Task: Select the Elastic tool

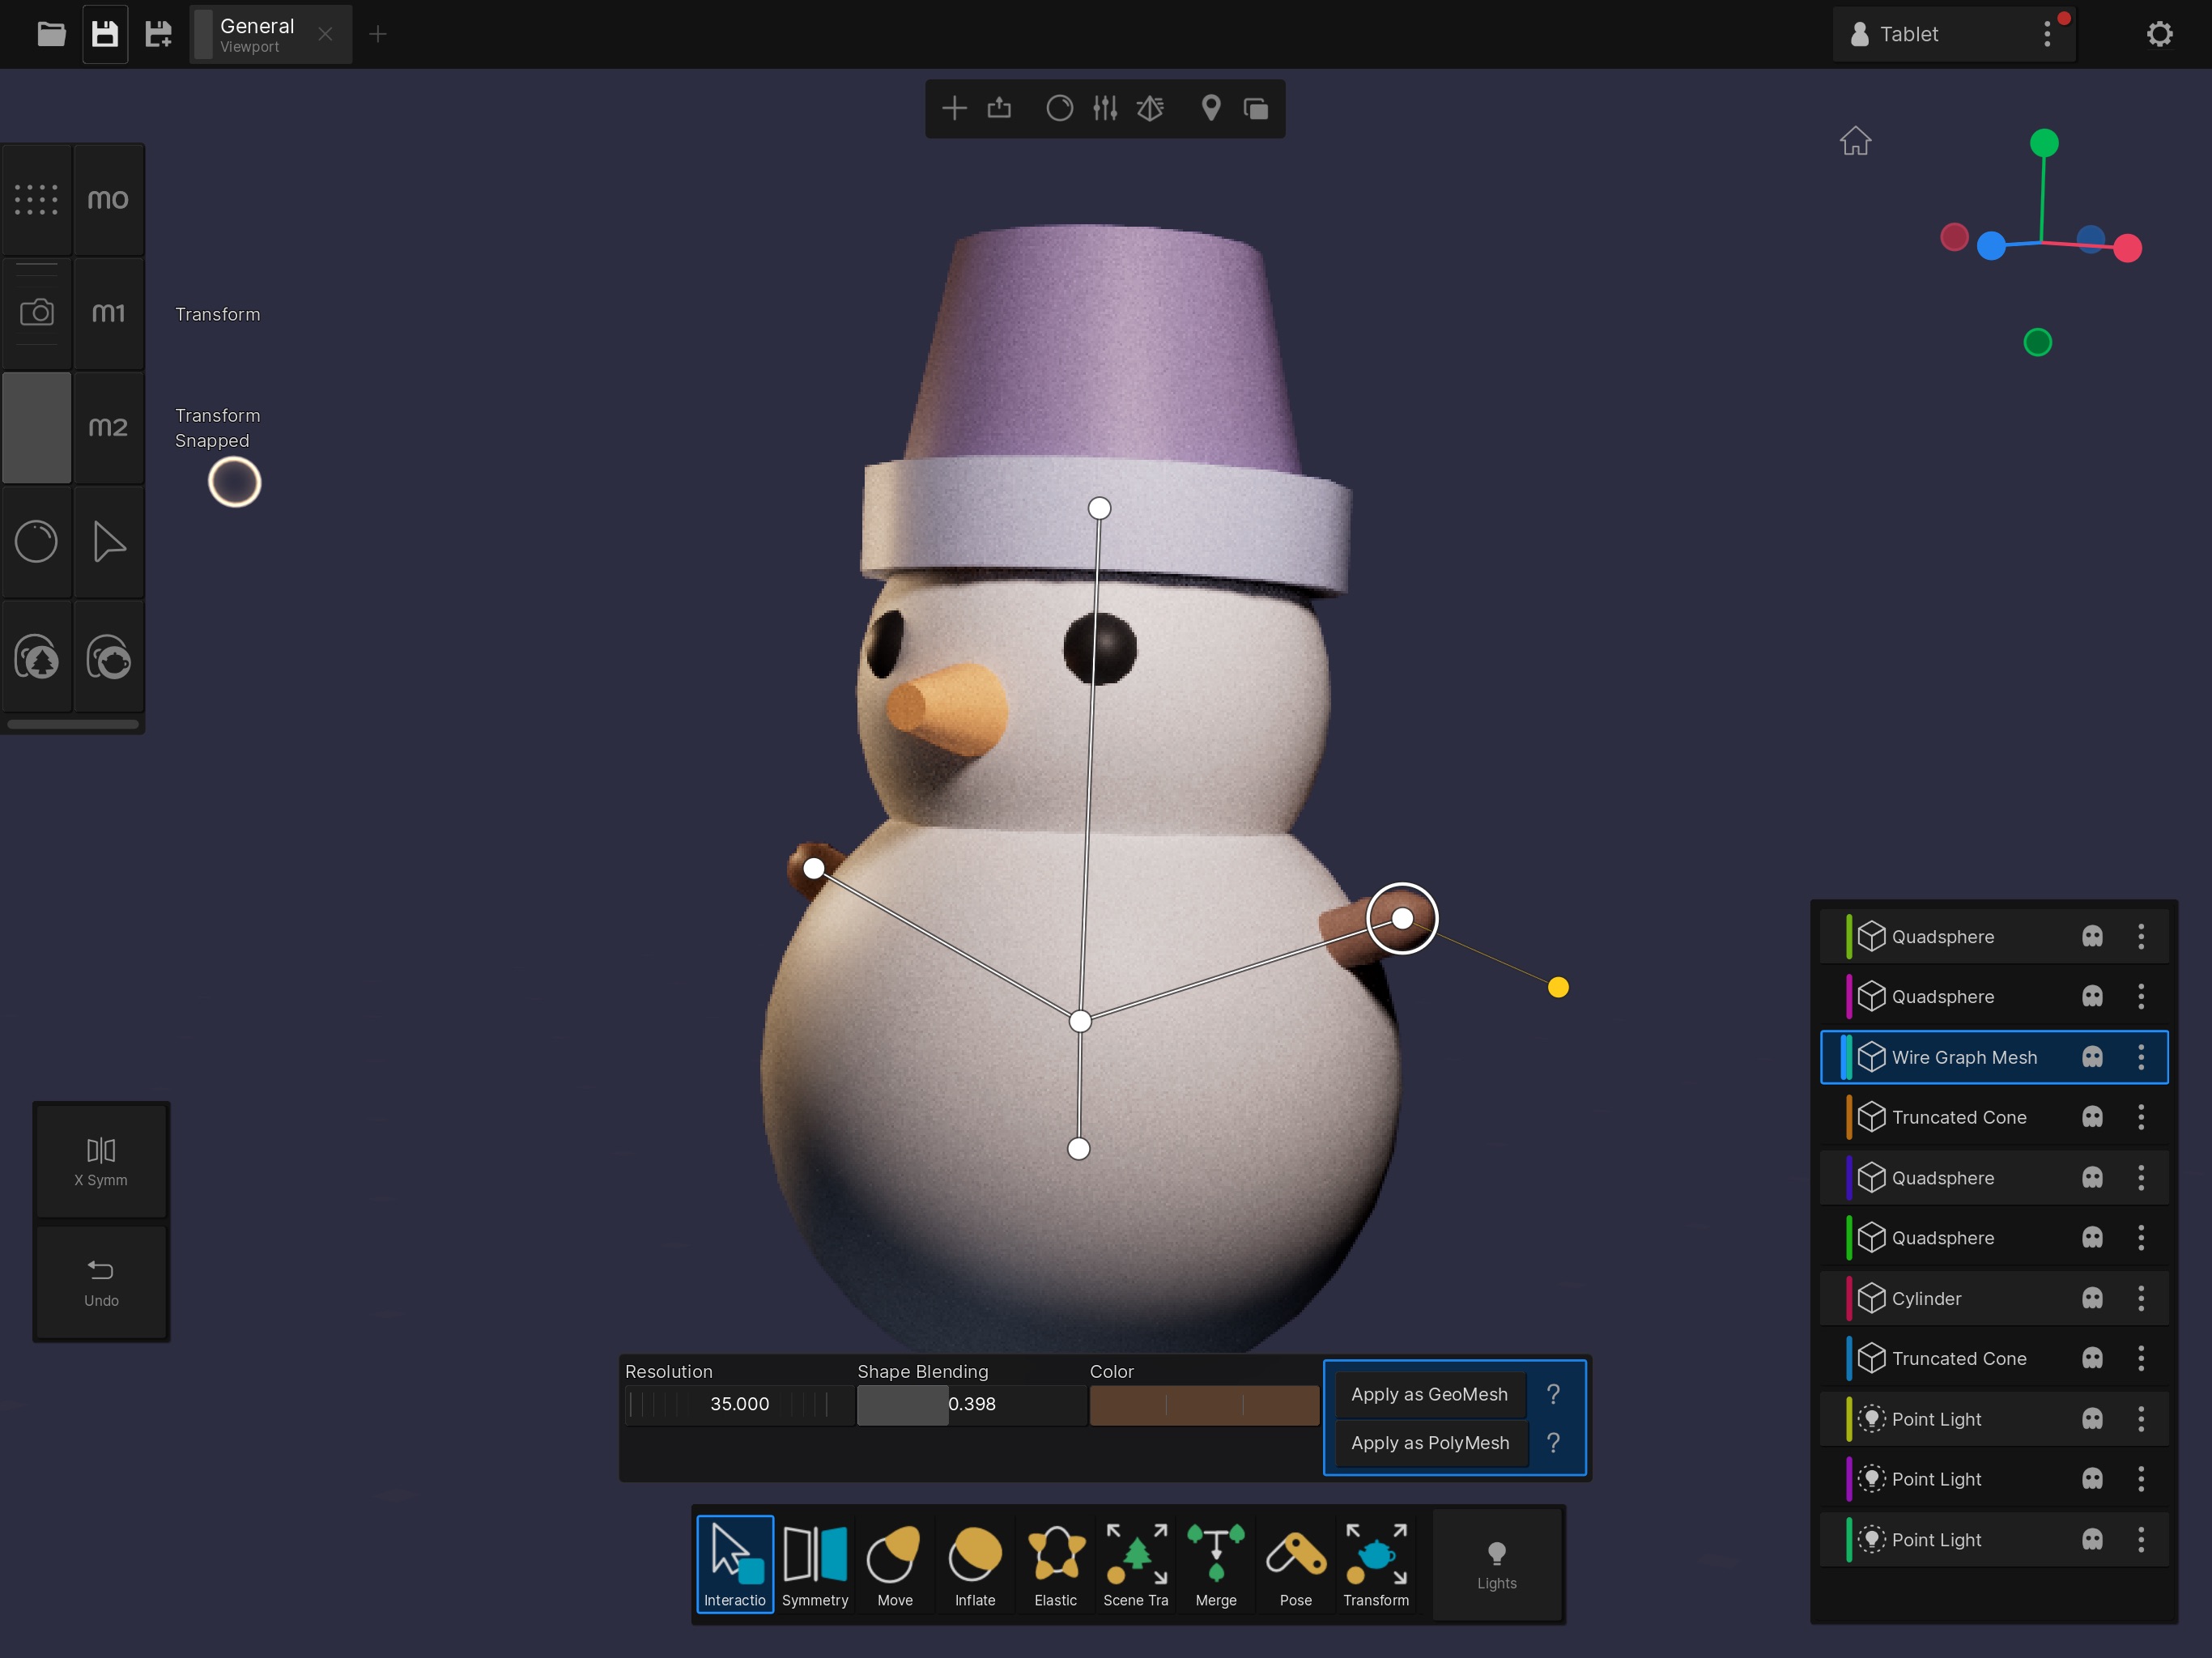Action: pos(1055,1564)
